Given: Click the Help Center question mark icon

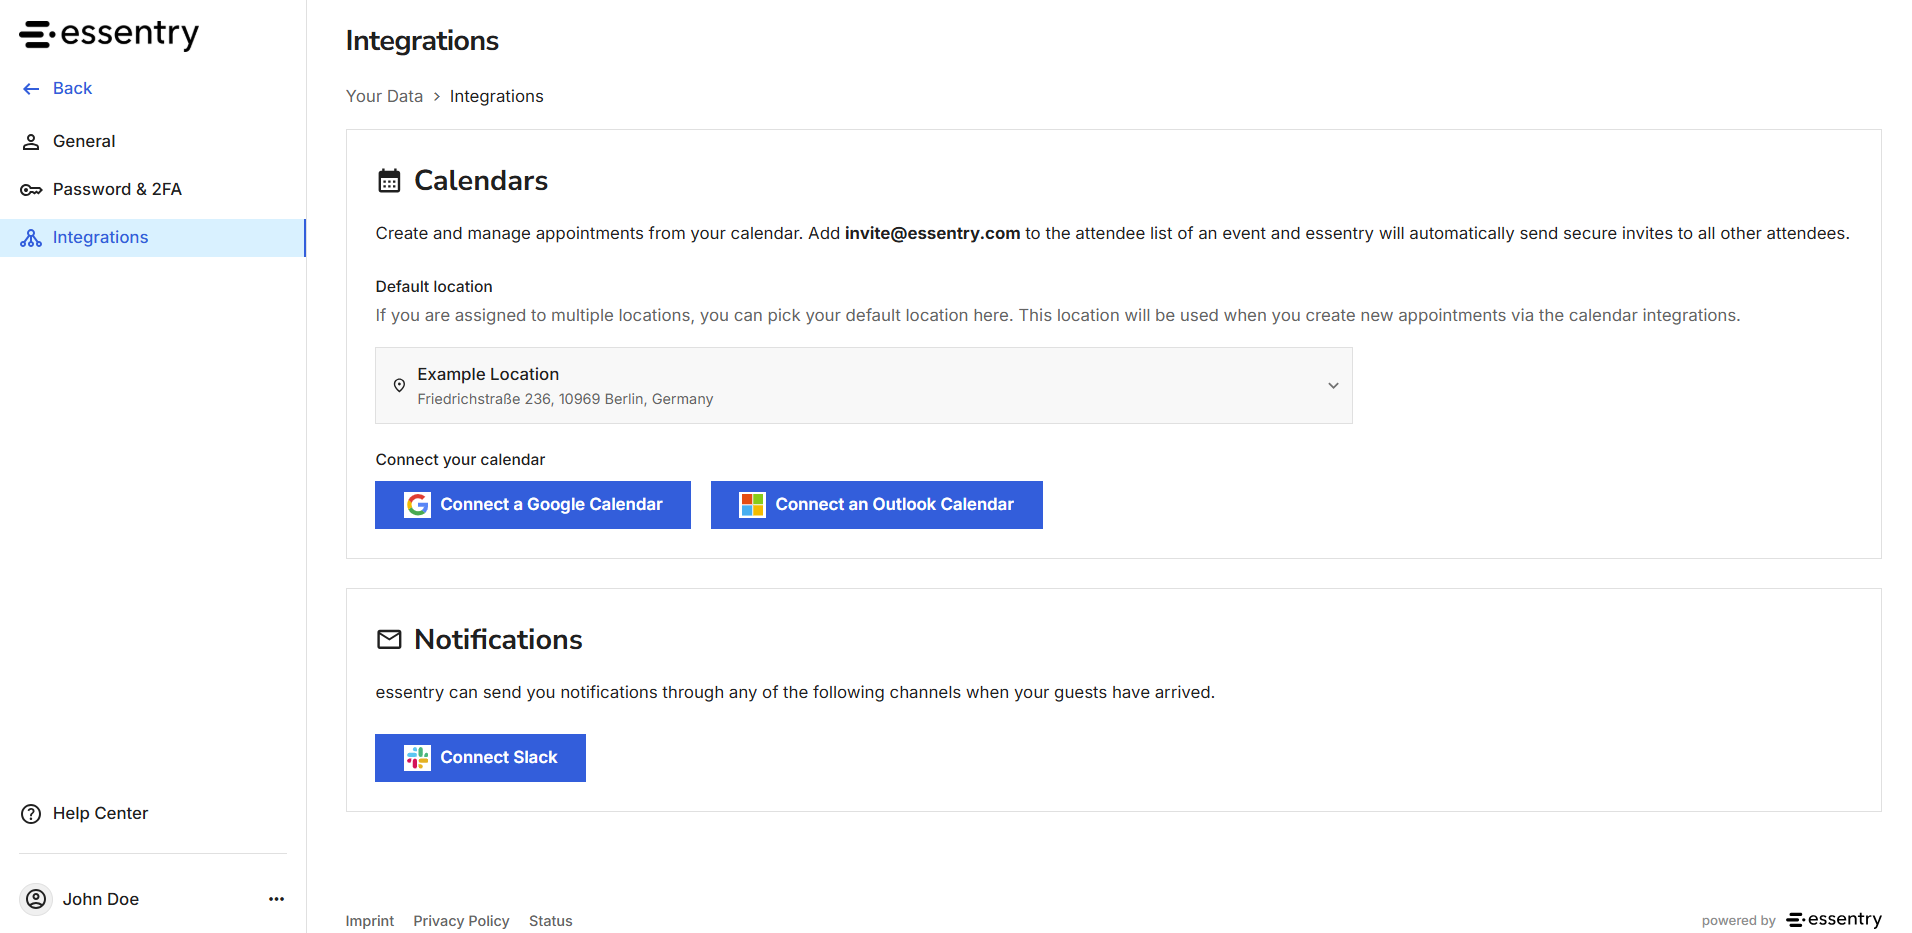Looking at the screenshot, I should 31,814.
